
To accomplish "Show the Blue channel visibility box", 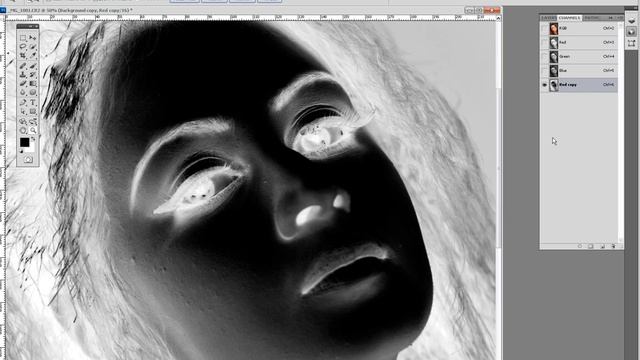I will pos(544,71).
